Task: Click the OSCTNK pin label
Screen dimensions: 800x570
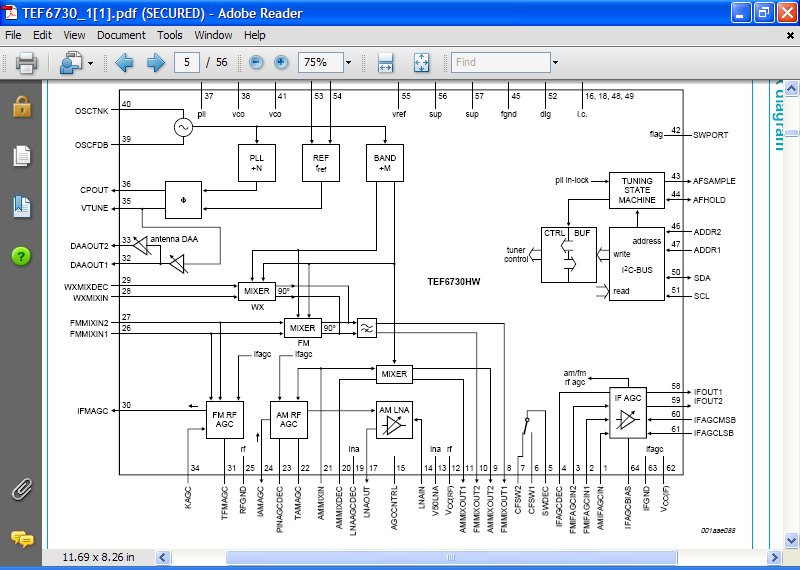Action: pyautogui.click(x=91, y=111)
